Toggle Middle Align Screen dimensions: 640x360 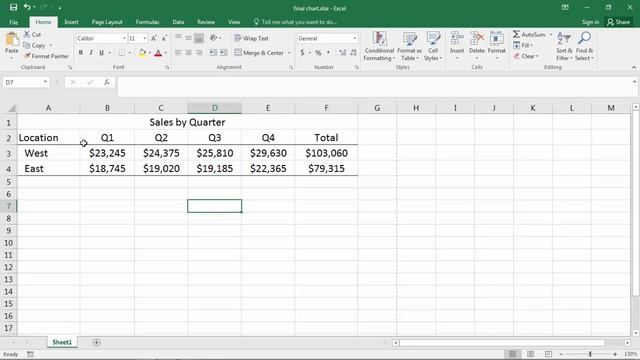coord(189,38)
